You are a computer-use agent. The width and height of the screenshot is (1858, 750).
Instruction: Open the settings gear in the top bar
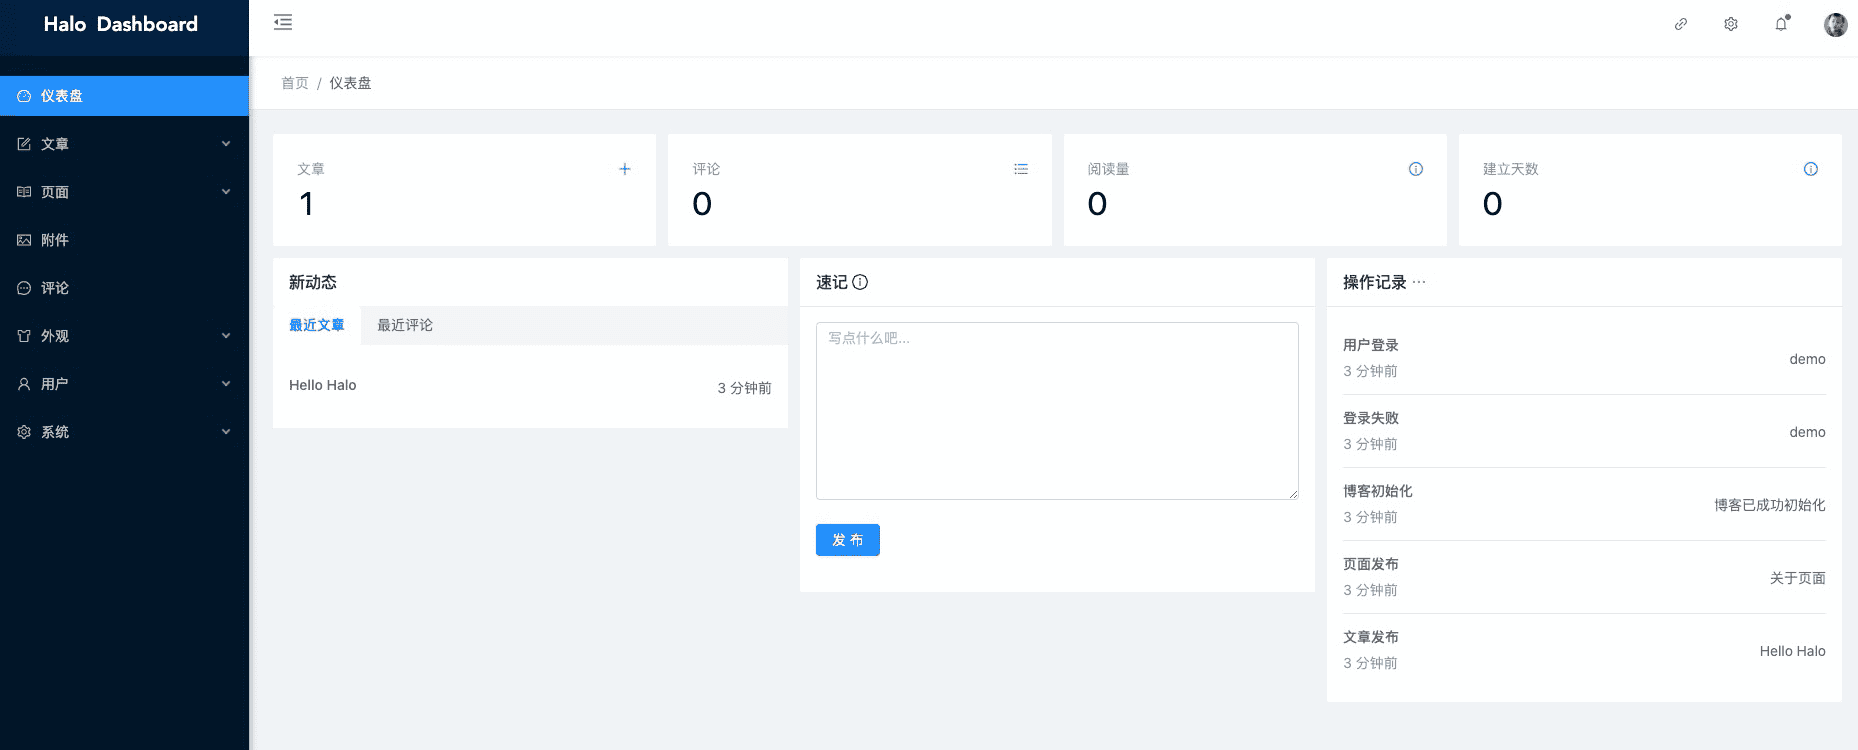pyautogui.click(x=1731, y=24)
